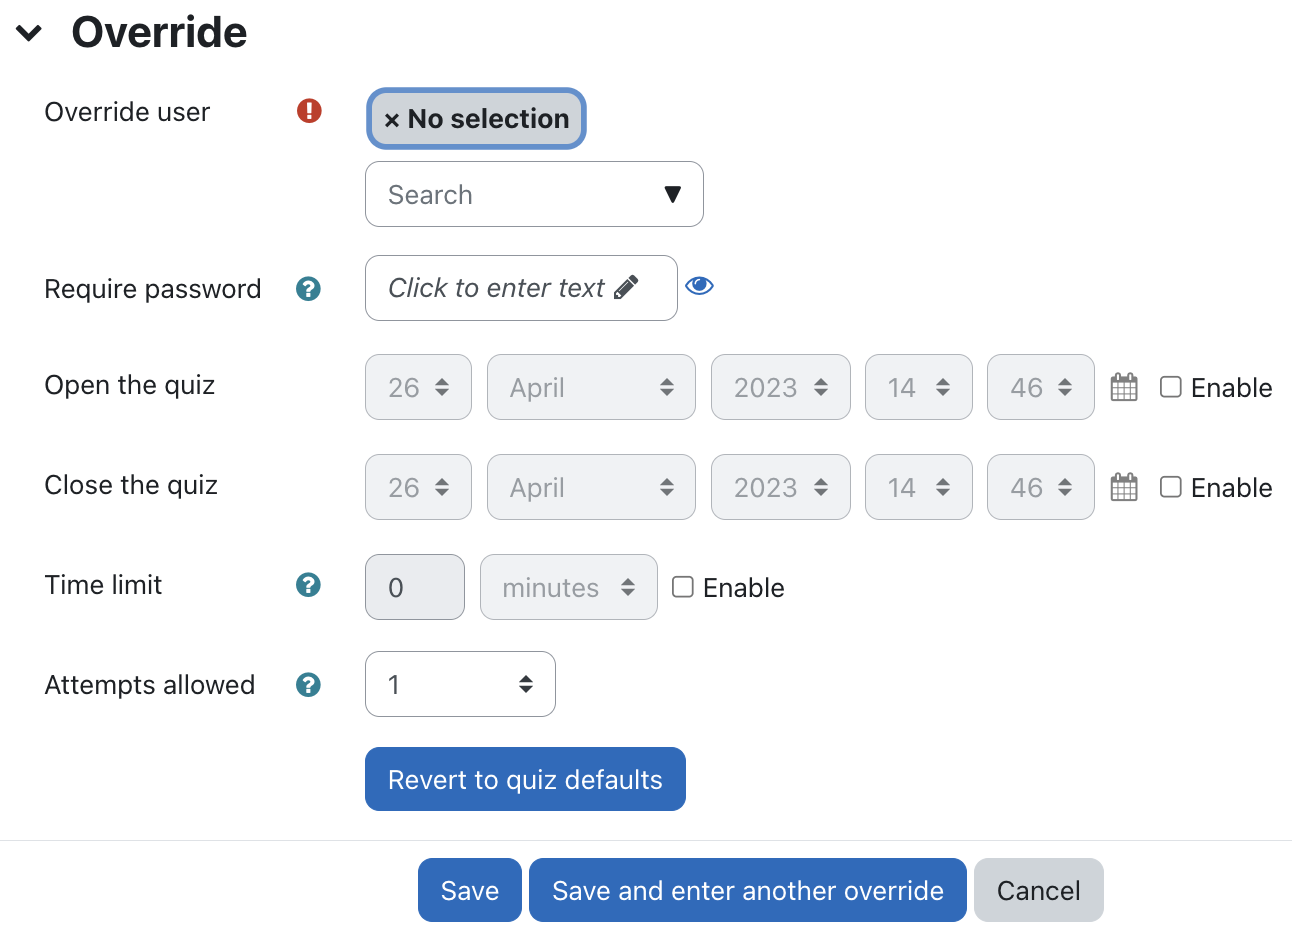The height and width of the screenshot is (936, 1292).
Task: Click Save and enter another override
Action: pyautogui.click(x=748, y=890)
